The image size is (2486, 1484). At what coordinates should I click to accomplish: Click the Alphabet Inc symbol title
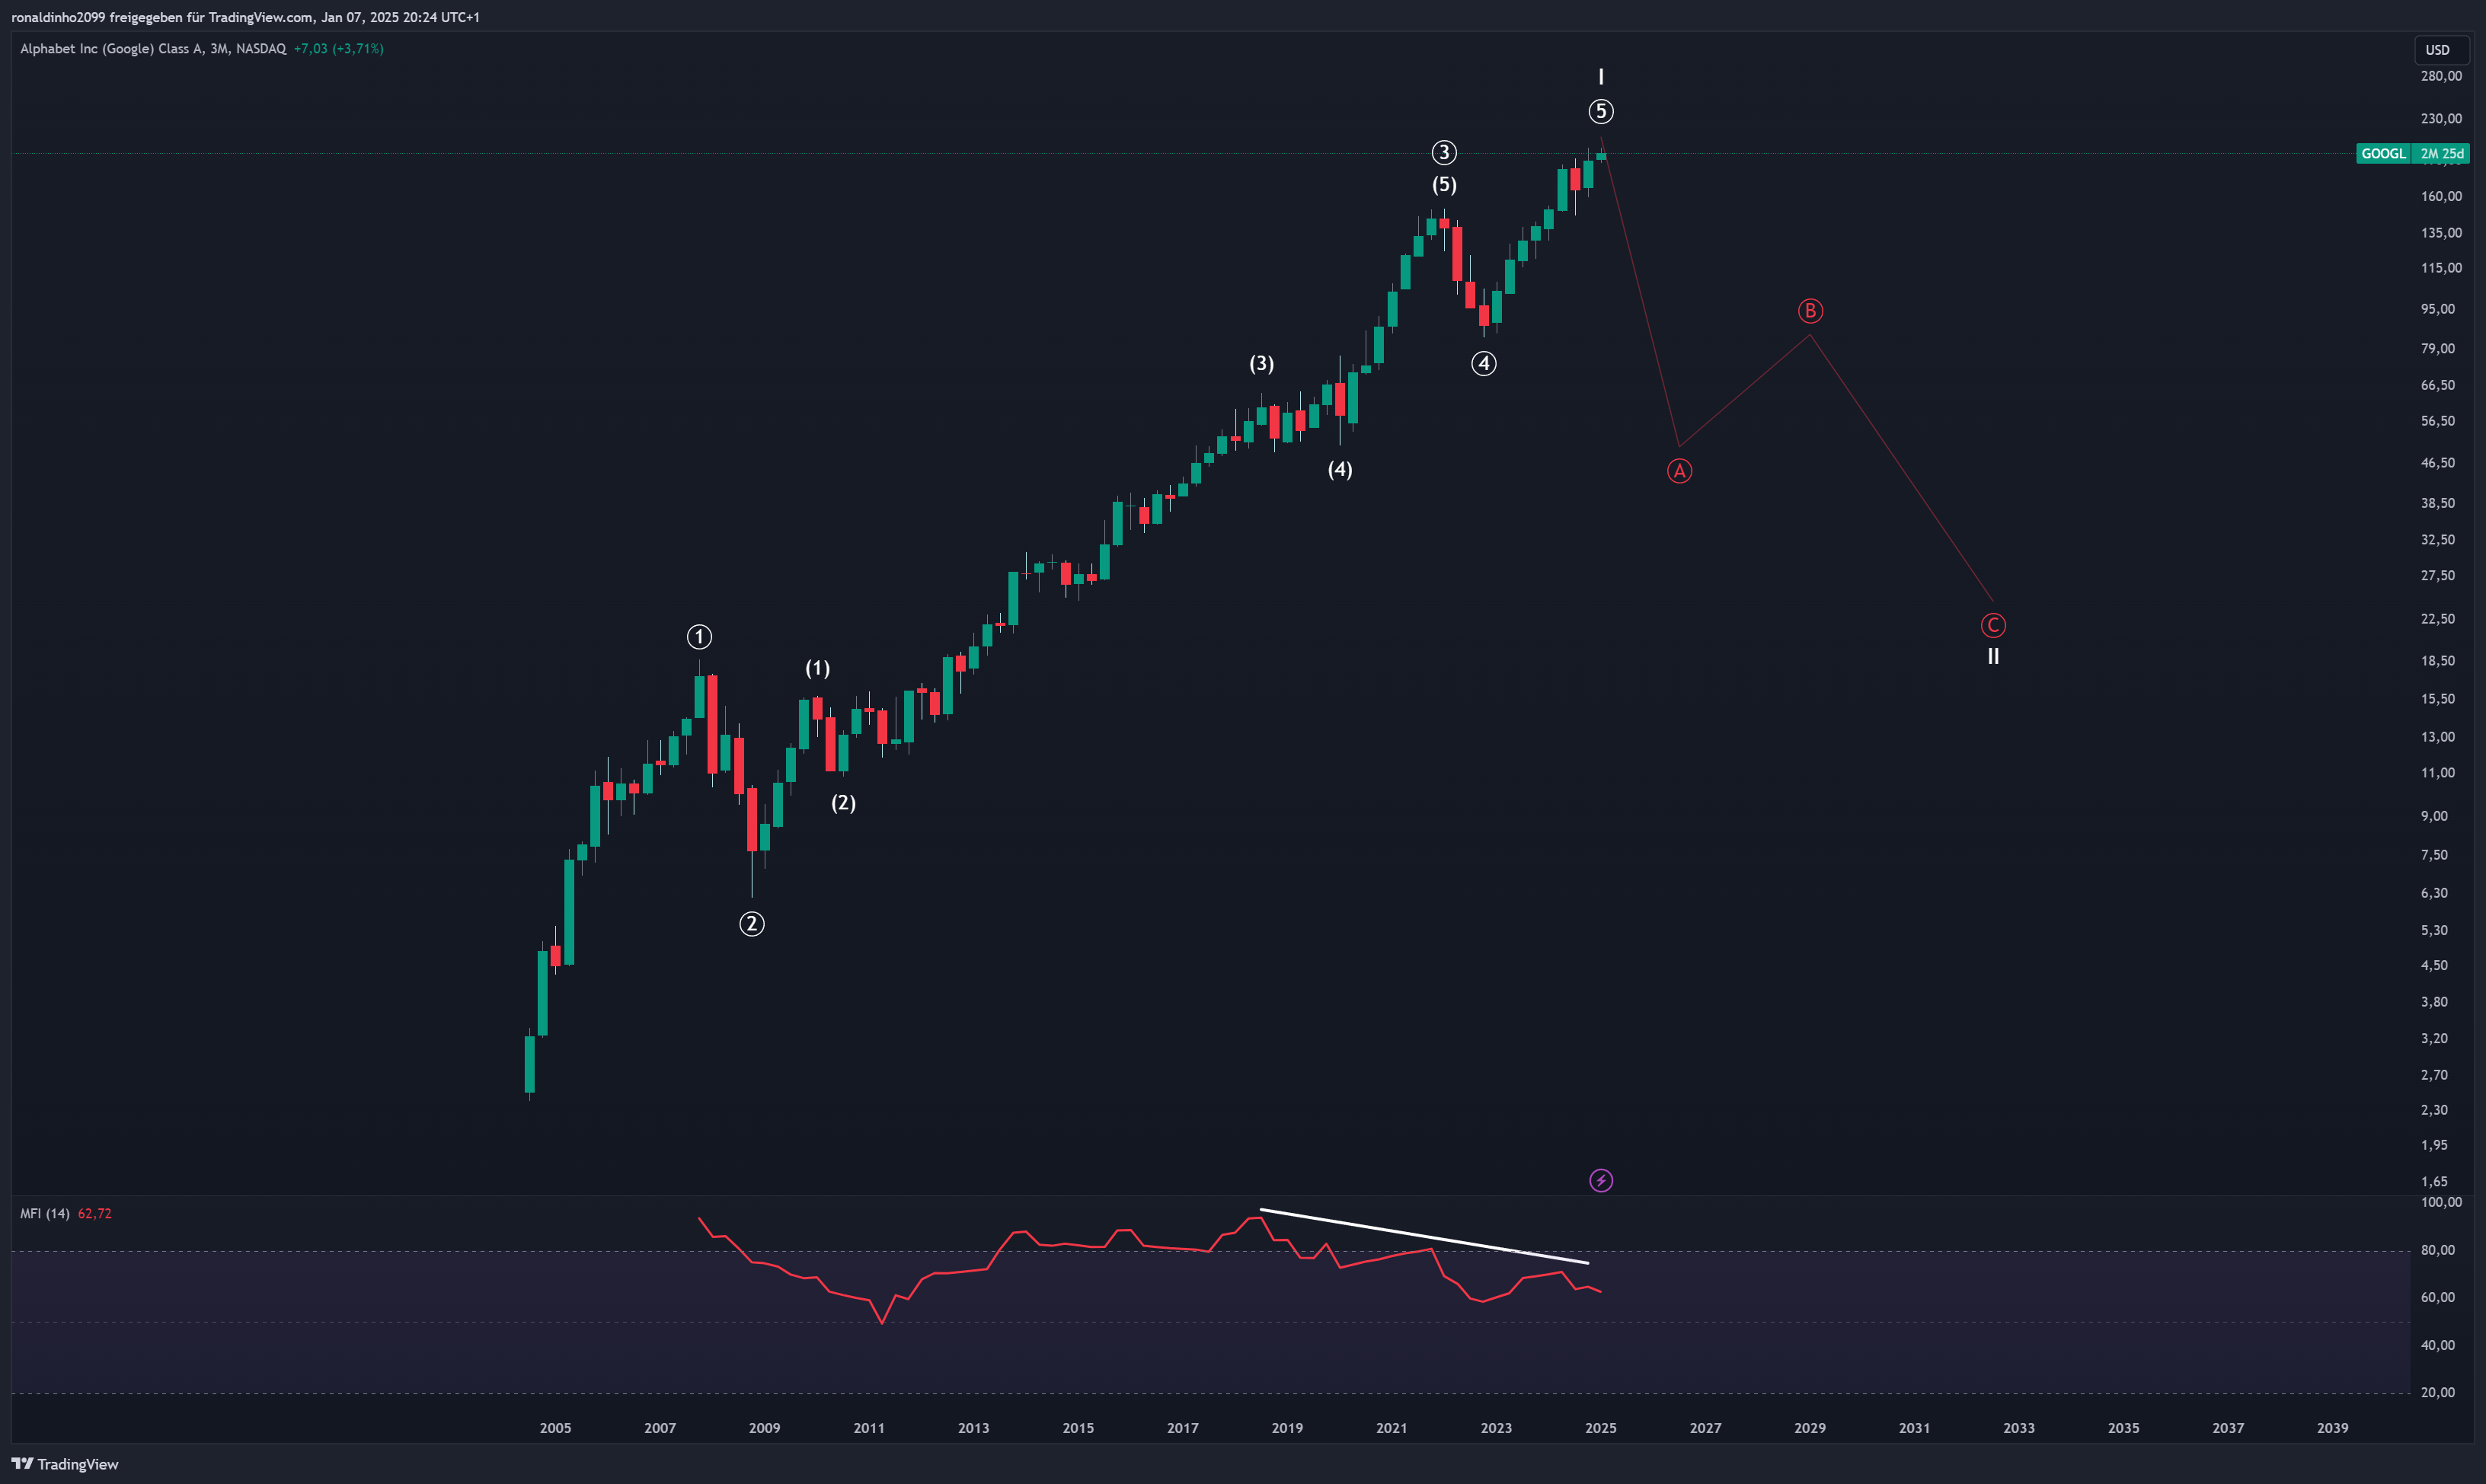coord(153,48)
